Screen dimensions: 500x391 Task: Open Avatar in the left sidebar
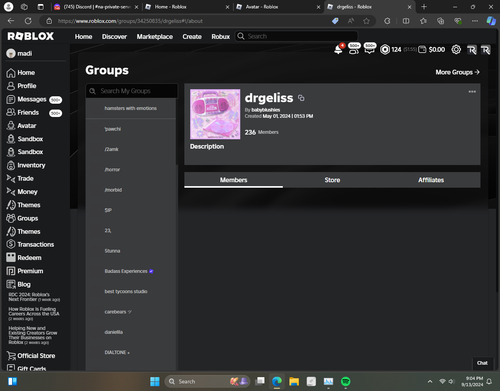pos(22,126)
